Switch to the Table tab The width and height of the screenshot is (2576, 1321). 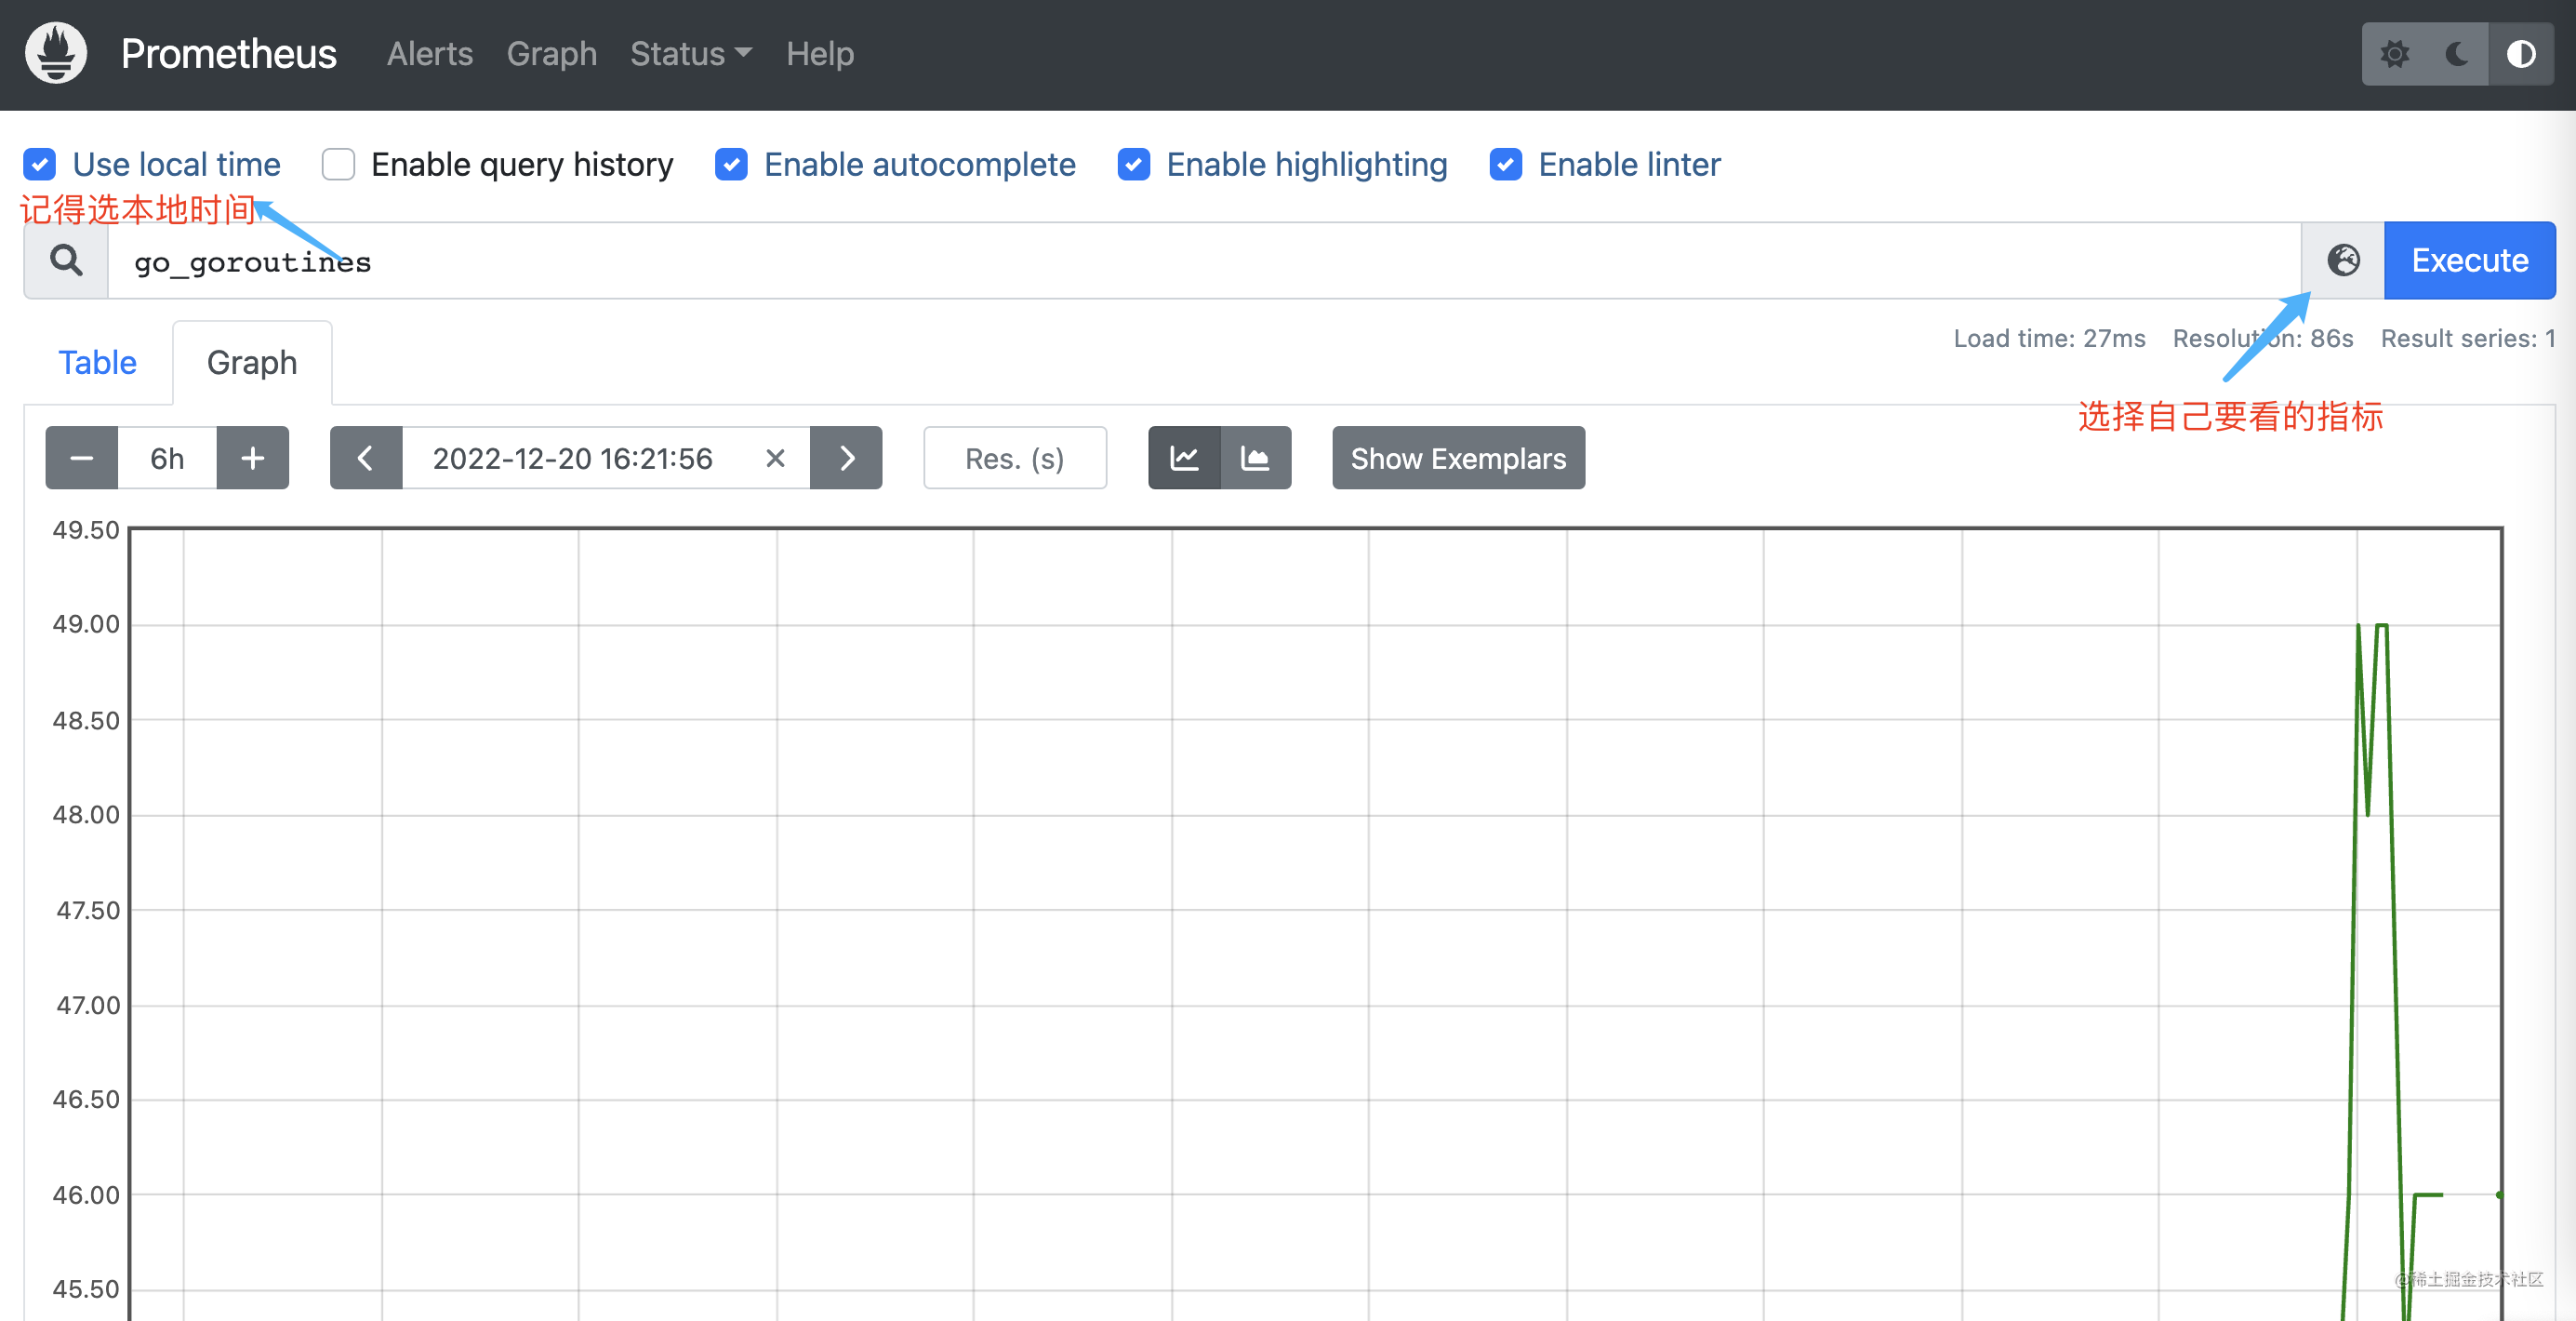tap(97, 362)
